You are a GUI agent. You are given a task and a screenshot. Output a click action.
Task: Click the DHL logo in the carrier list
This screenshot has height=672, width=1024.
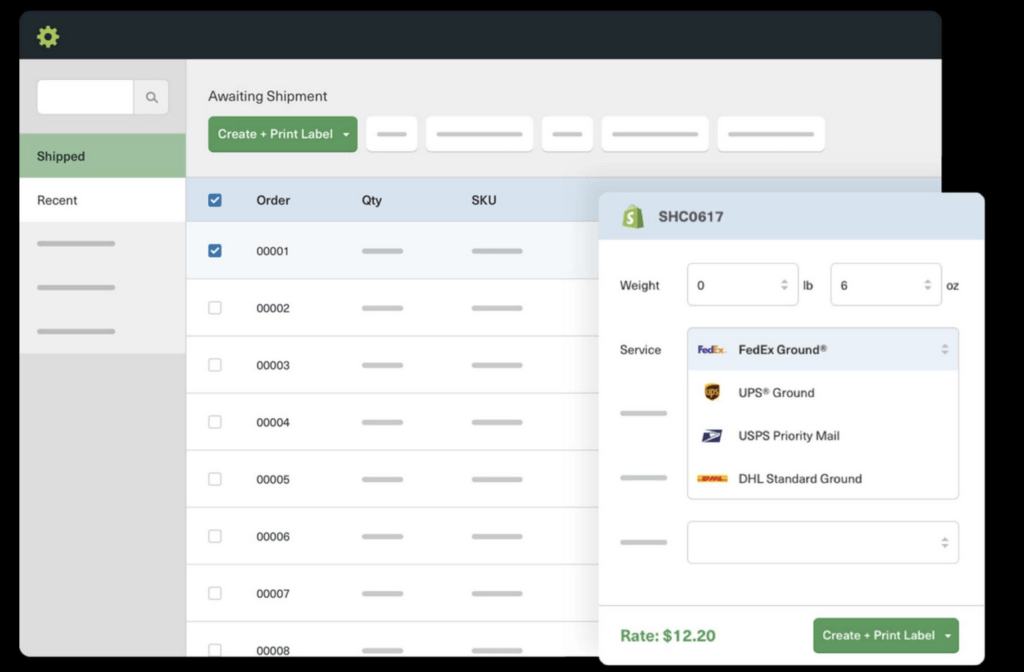pyautogui.click(x=712, y=478)
